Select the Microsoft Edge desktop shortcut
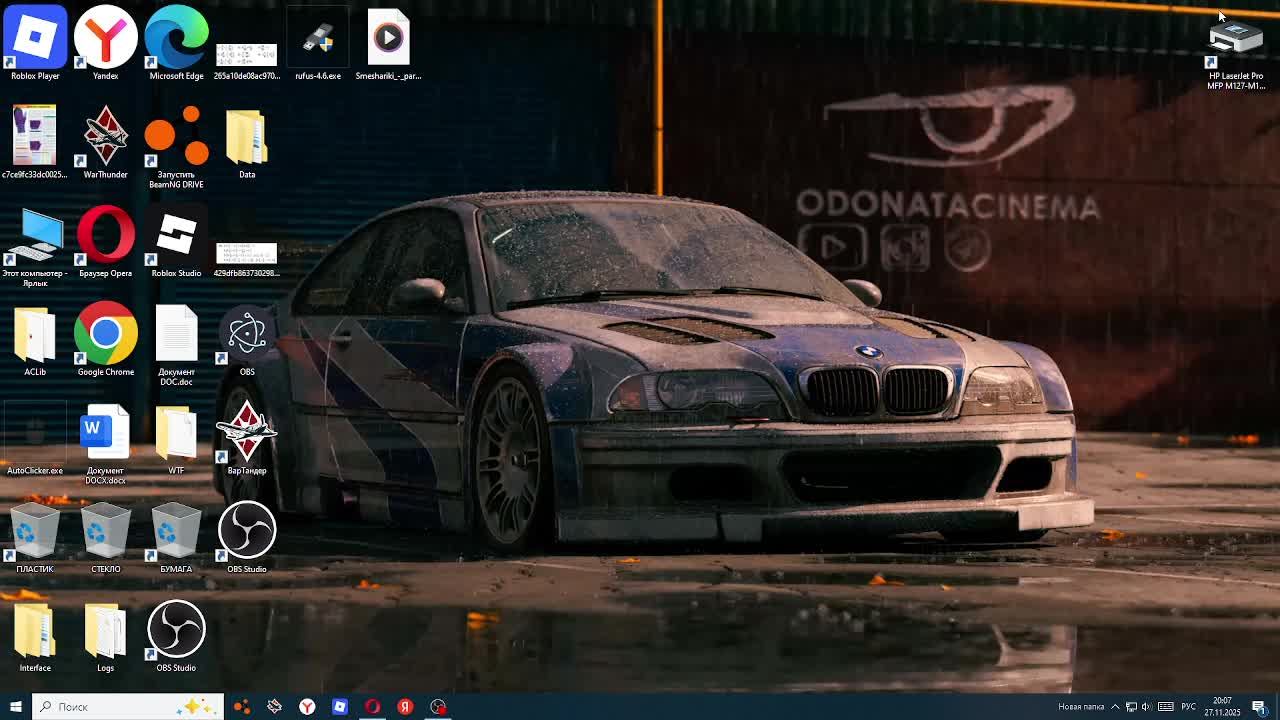This screenshot has height=720, width=1280. pos(176,43)
